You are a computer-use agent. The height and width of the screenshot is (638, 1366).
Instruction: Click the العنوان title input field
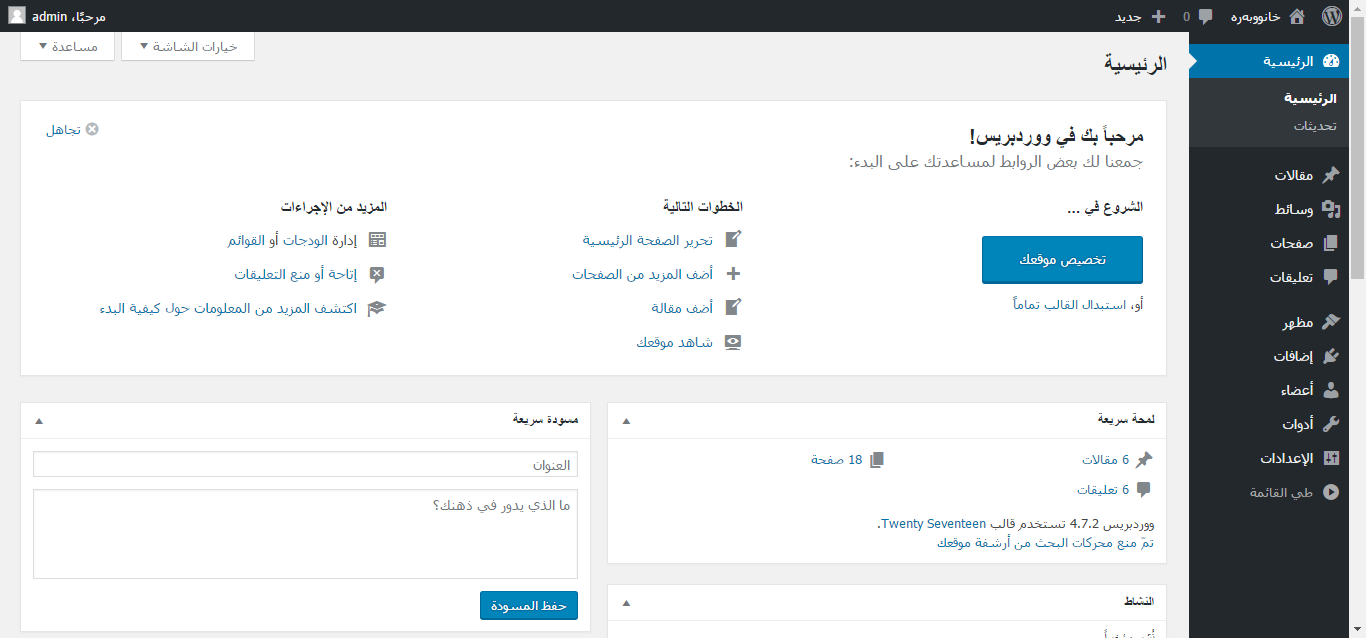point(305,464)
